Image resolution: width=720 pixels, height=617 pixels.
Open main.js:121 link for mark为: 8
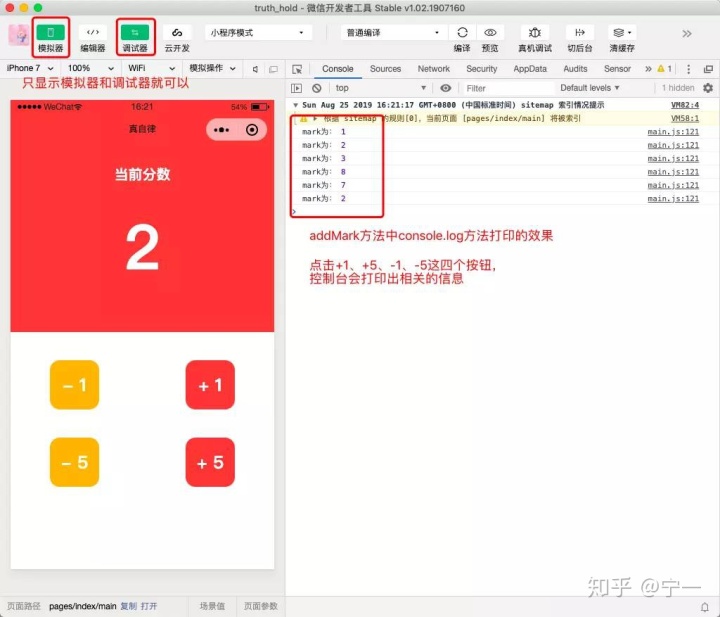tap(673, 172)
